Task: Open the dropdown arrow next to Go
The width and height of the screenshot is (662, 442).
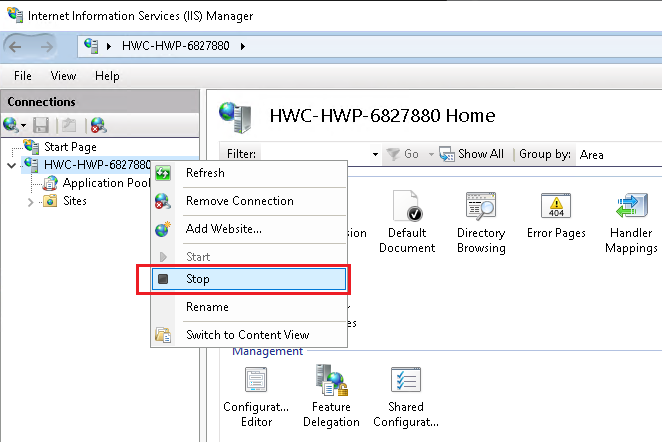Action: point(431,155)
